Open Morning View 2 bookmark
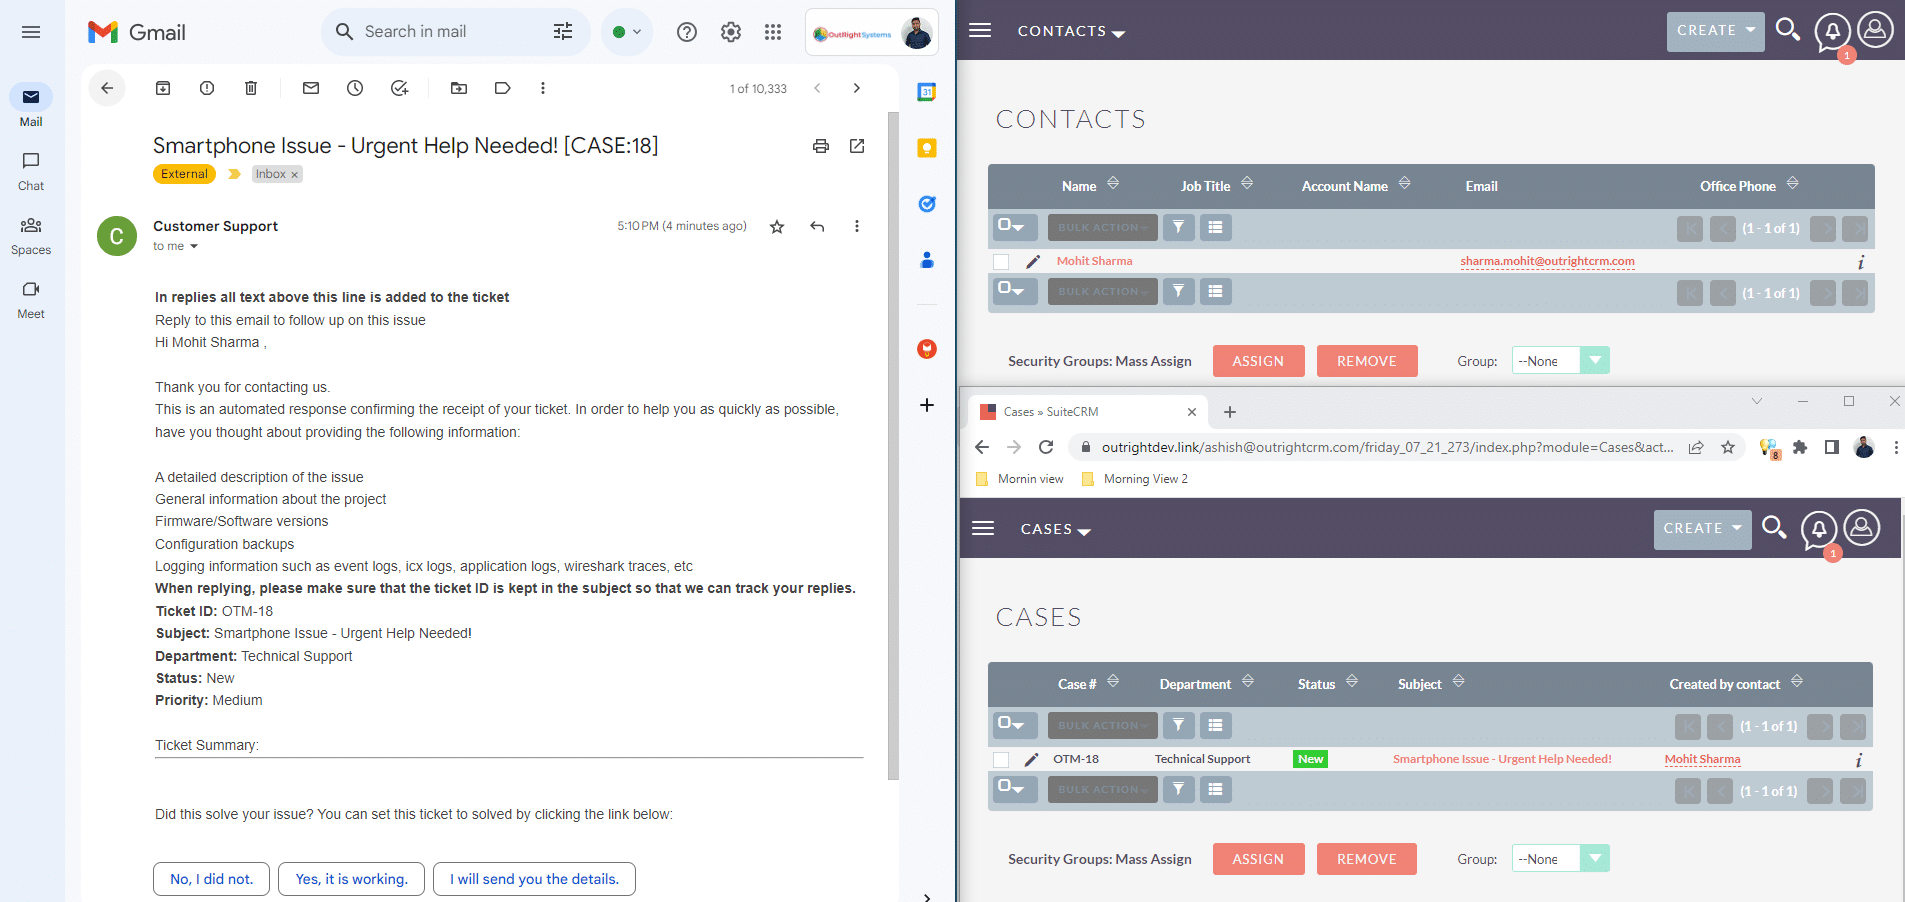Screen dimensions: 1905x902 [x=1135, y=479]
